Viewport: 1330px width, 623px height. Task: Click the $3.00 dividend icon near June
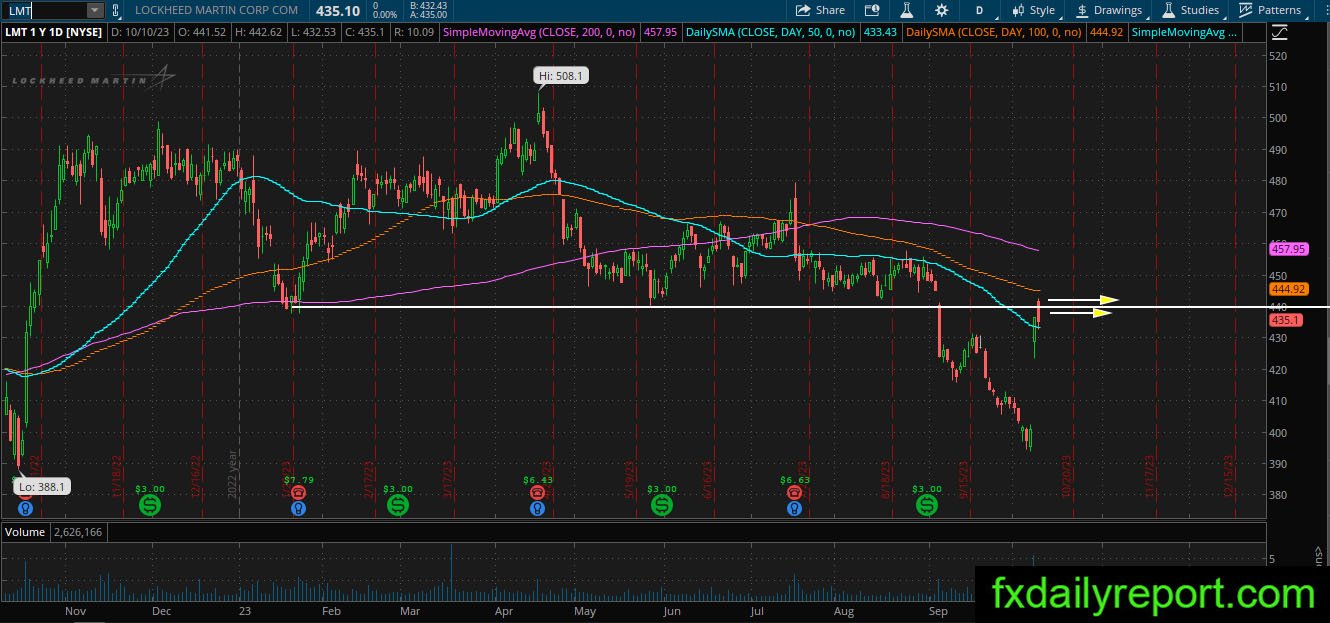[662, 506]
